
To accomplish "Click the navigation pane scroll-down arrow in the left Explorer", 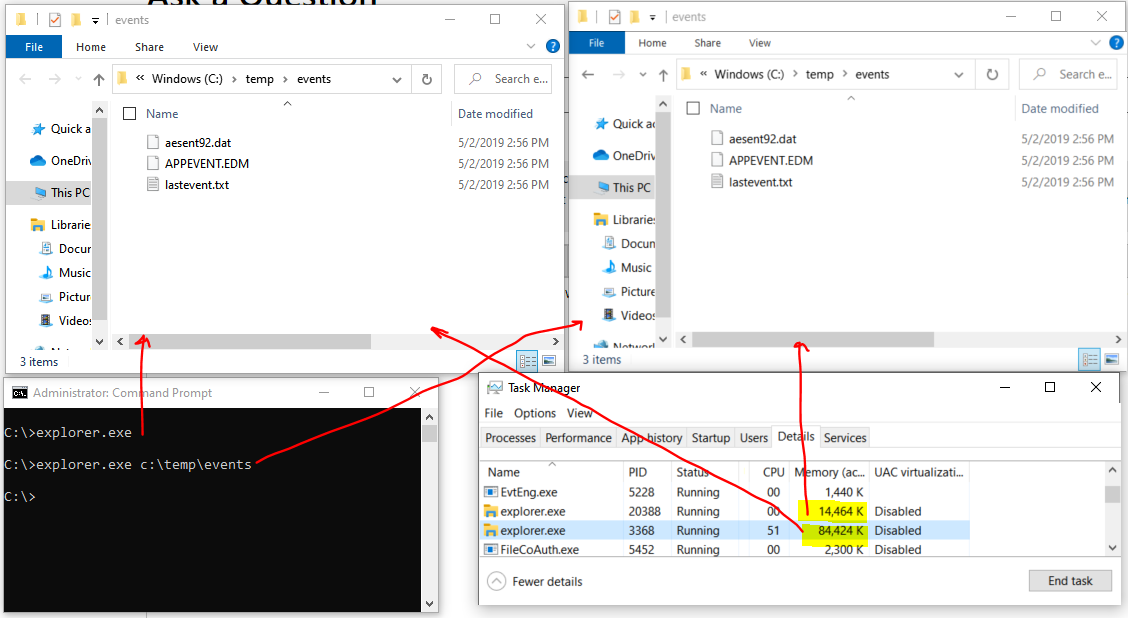I will 99,342.
